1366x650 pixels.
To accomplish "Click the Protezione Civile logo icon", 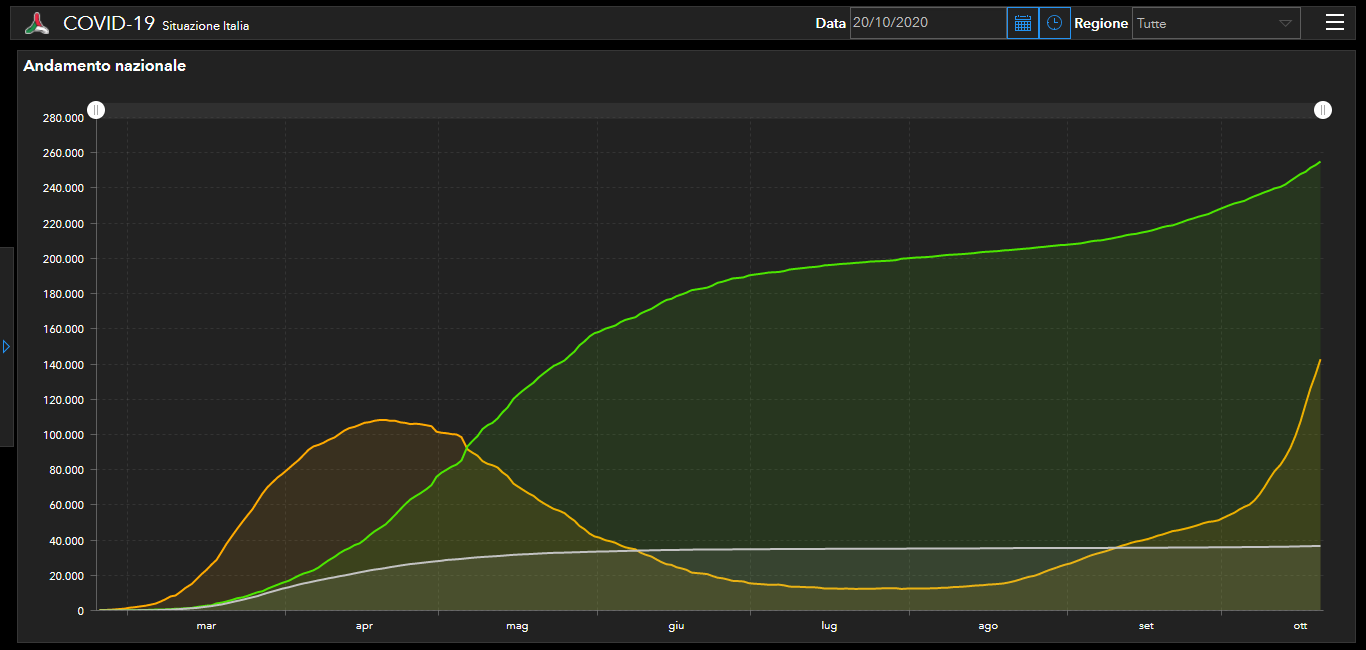I will point(37,23).
